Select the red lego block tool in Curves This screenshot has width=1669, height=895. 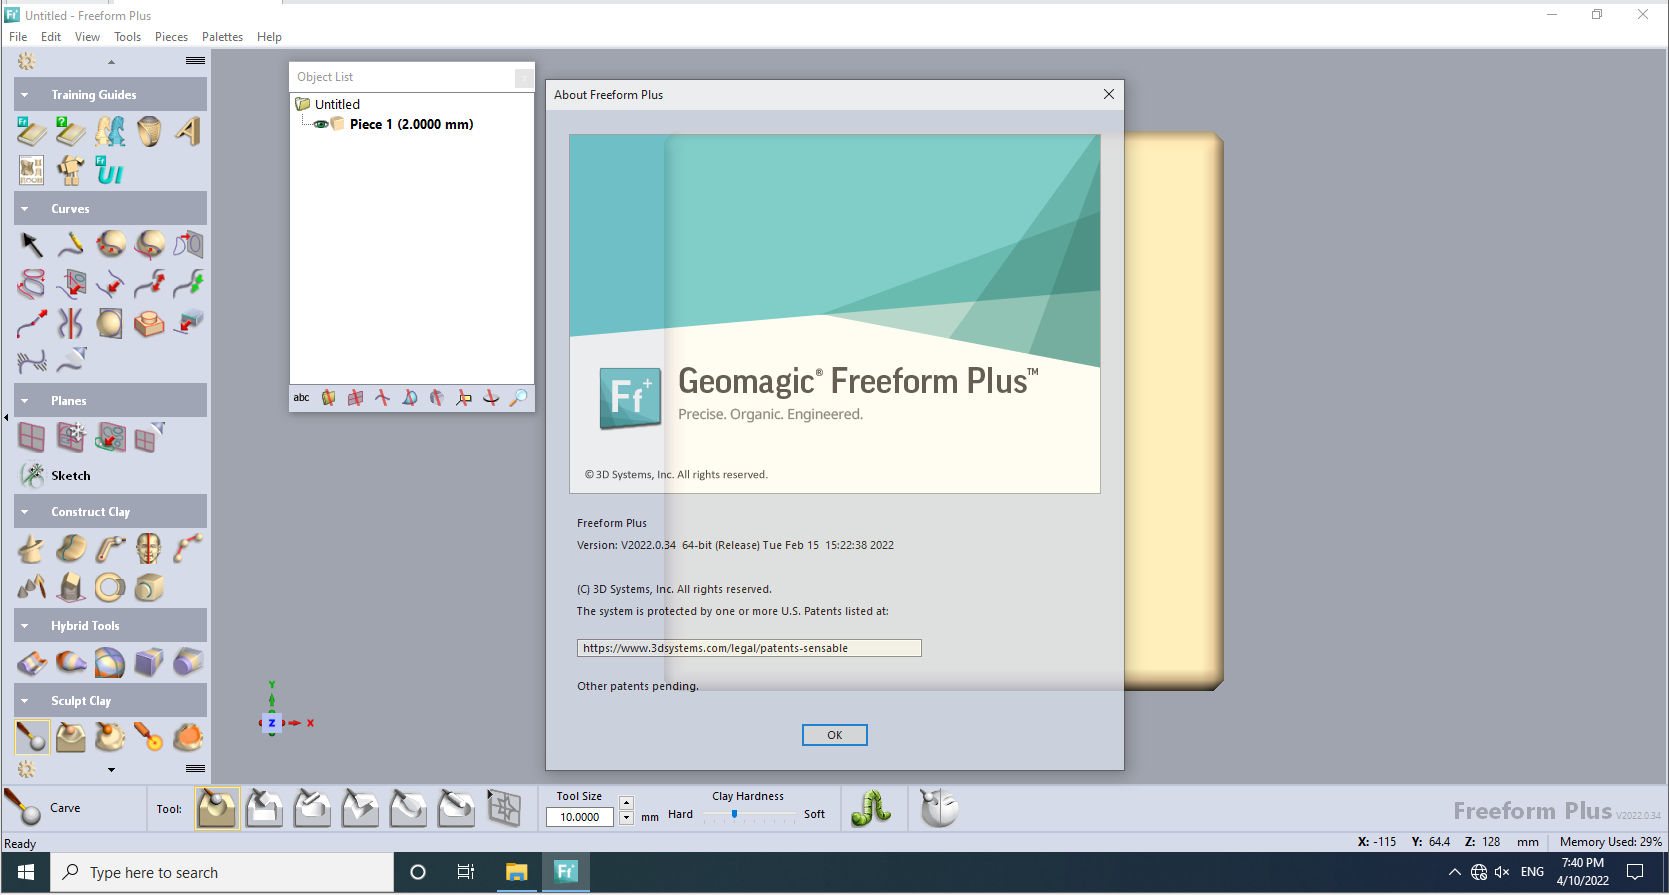[148, 323]
